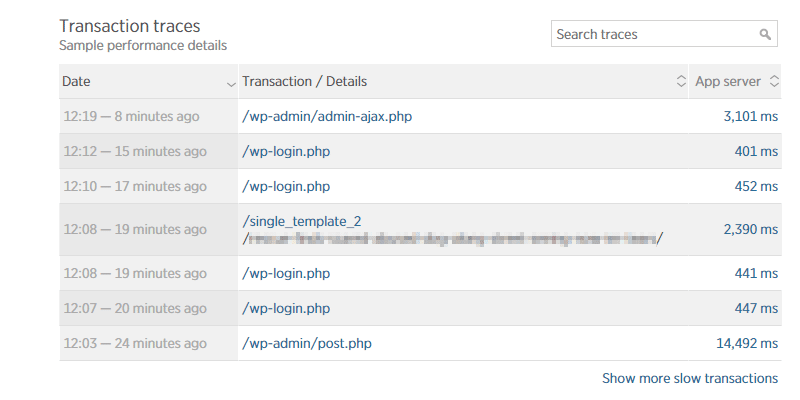Click the search magnifier icon
Screen dimensions: 800x400
tap(765, 35)
